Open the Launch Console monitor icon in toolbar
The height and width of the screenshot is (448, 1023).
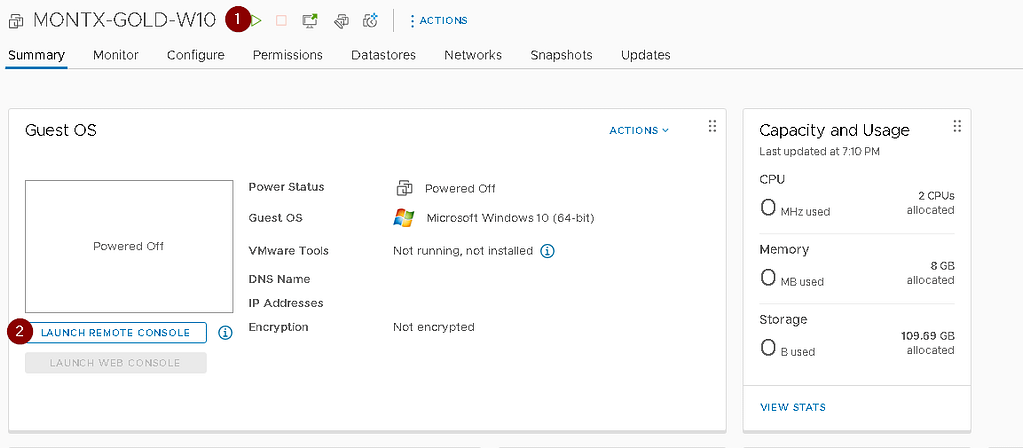tap(311, 20)
